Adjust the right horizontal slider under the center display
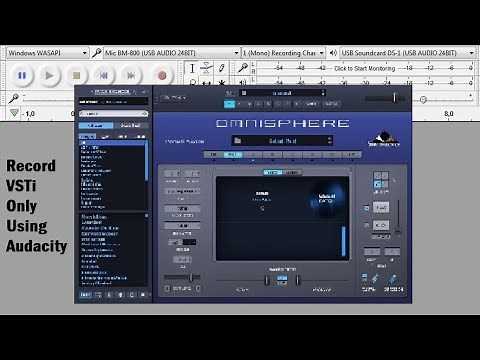The width and height of the screenshot is (480, 360). [x=322, y=280]
